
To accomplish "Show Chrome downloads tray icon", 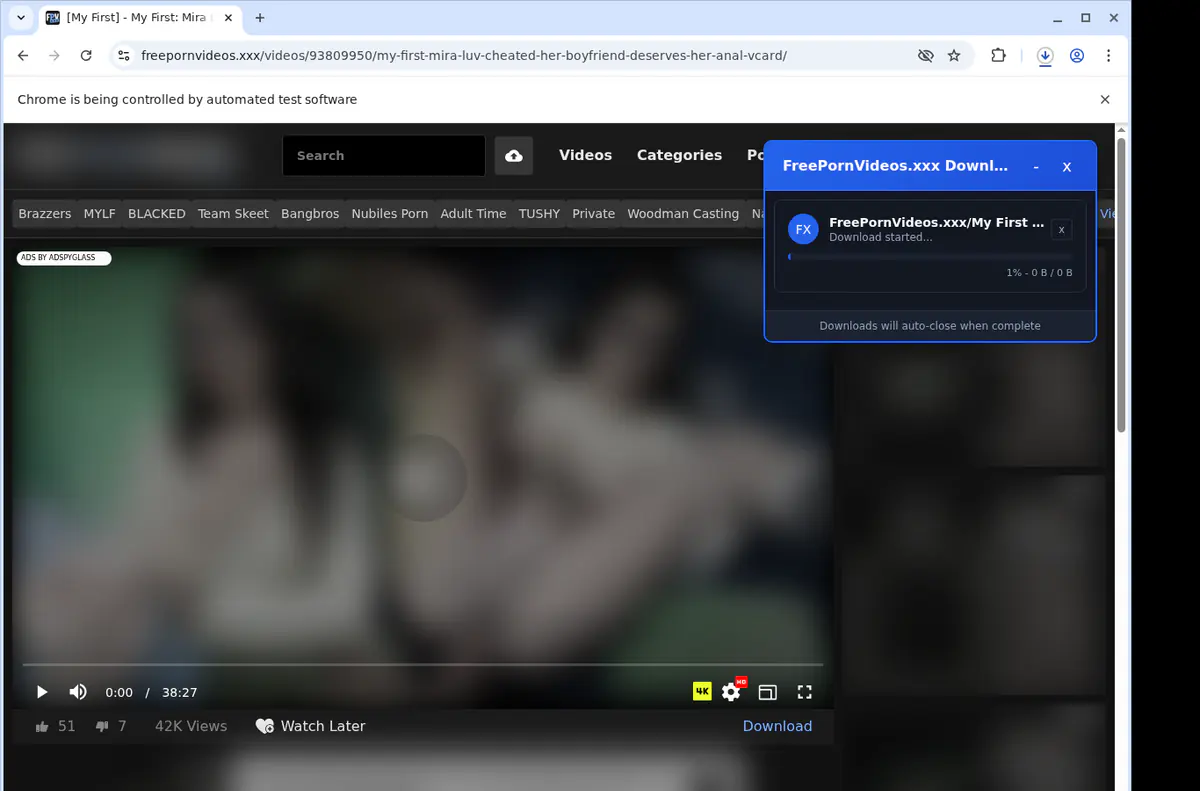I will tap(1045, 56).
